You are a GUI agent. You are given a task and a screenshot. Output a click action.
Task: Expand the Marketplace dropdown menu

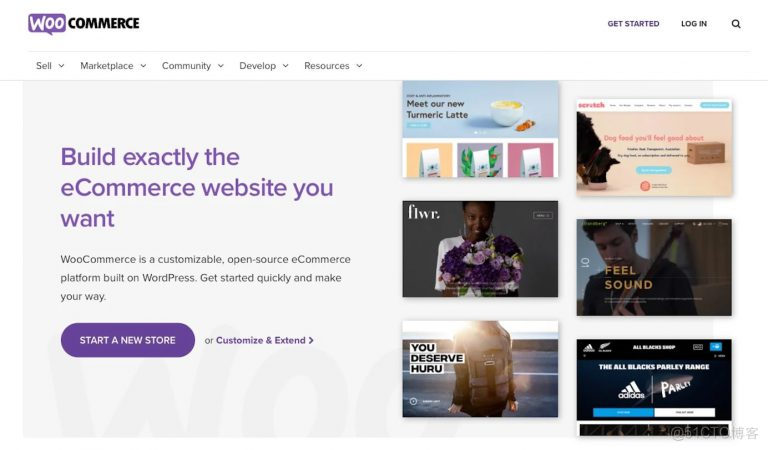click(x=113, y=66)
